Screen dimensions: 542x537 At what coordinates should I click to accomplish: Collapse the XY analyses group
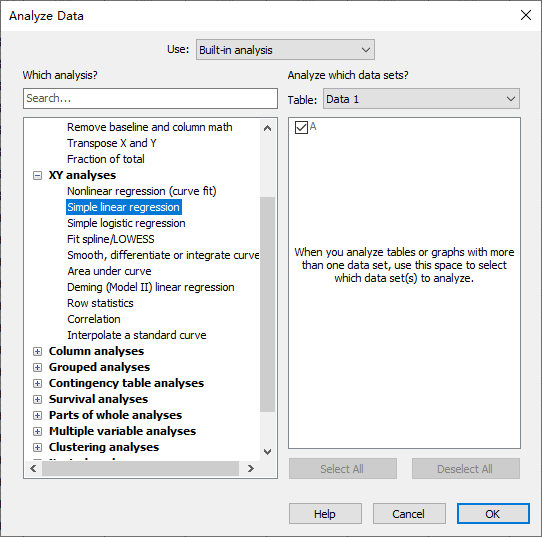click(37, 176)
